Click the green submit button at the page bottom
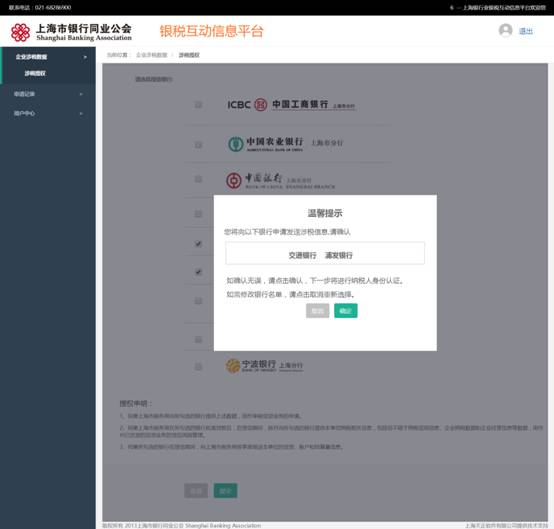The height and width of the screenshot is (529, 554). click(x=225, y=490)
